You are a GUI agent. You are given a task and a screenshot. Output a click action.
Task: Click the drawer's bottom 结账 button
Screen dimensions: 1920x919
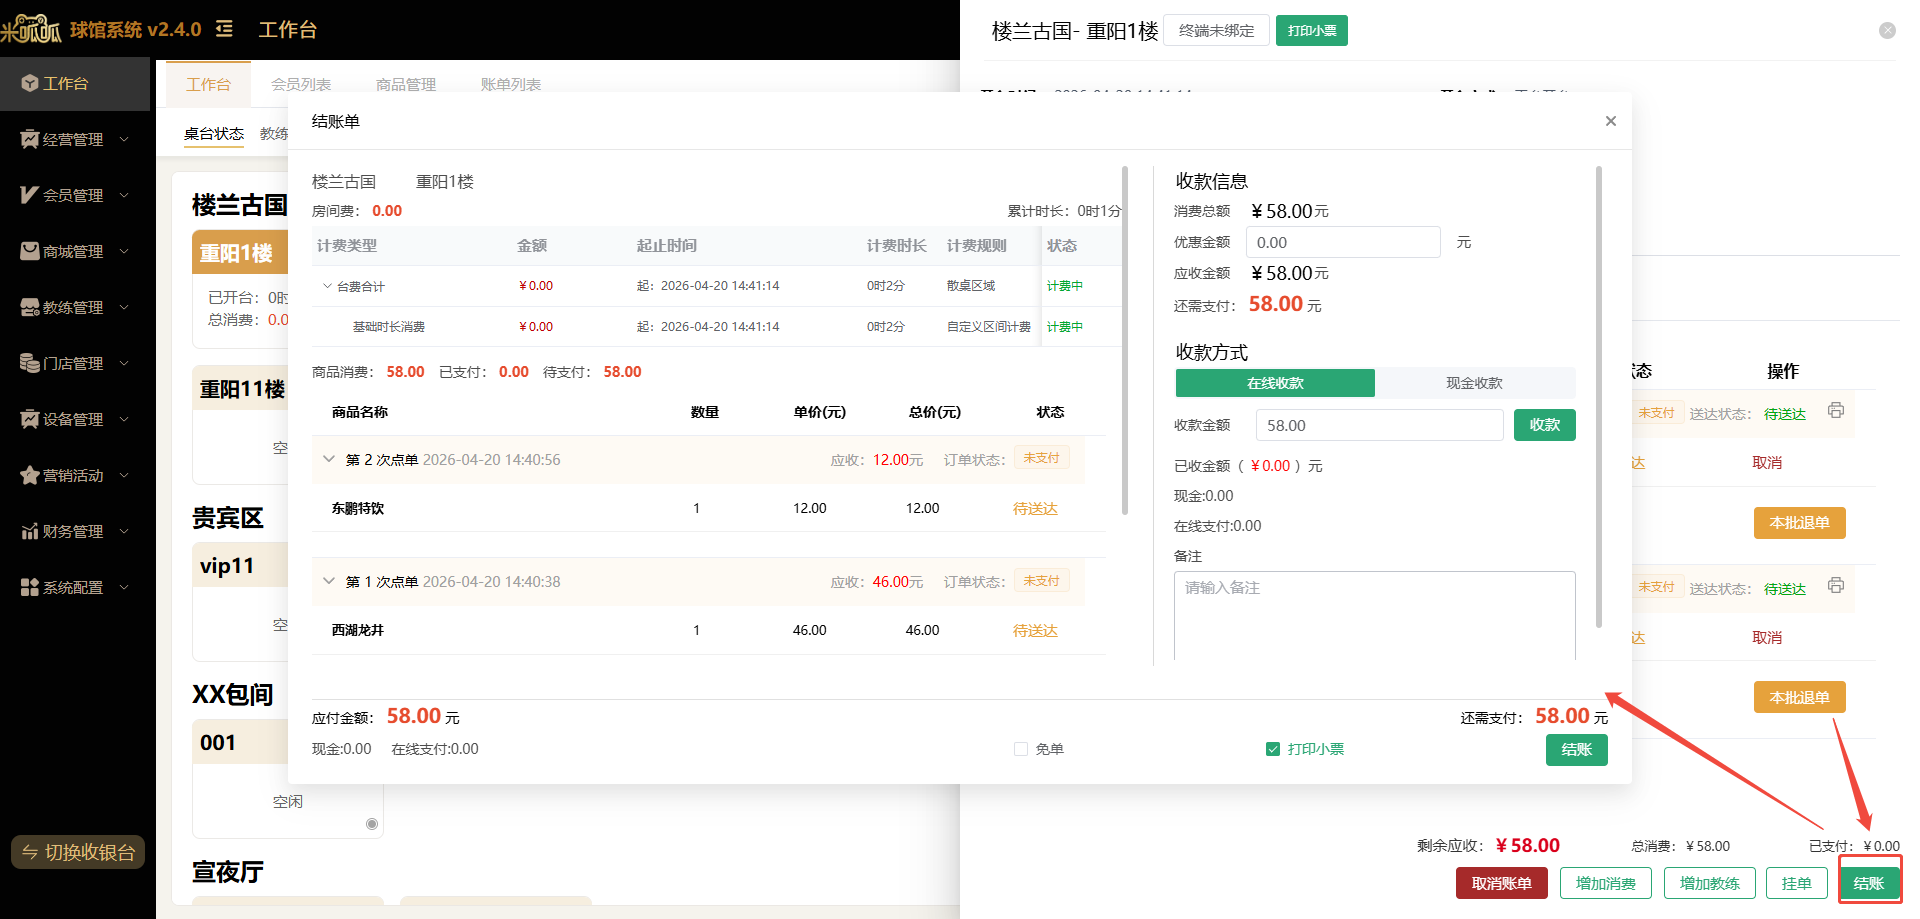coord(1869,883)
